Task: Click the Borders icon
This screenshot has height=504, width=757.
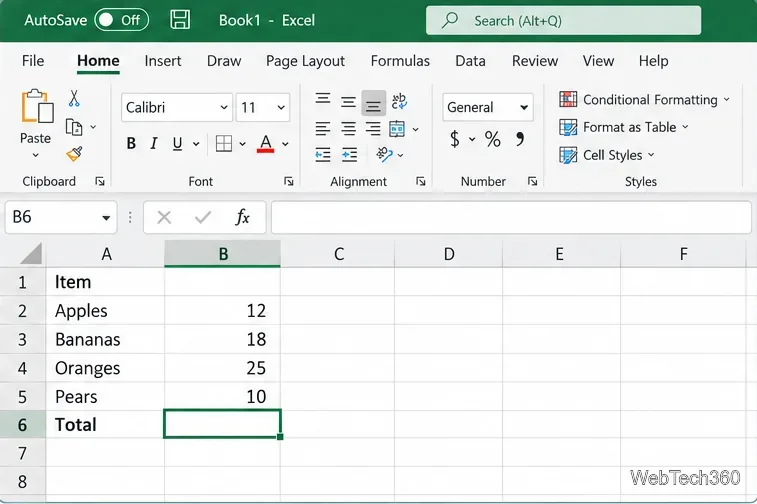Action: coord(224,143)
